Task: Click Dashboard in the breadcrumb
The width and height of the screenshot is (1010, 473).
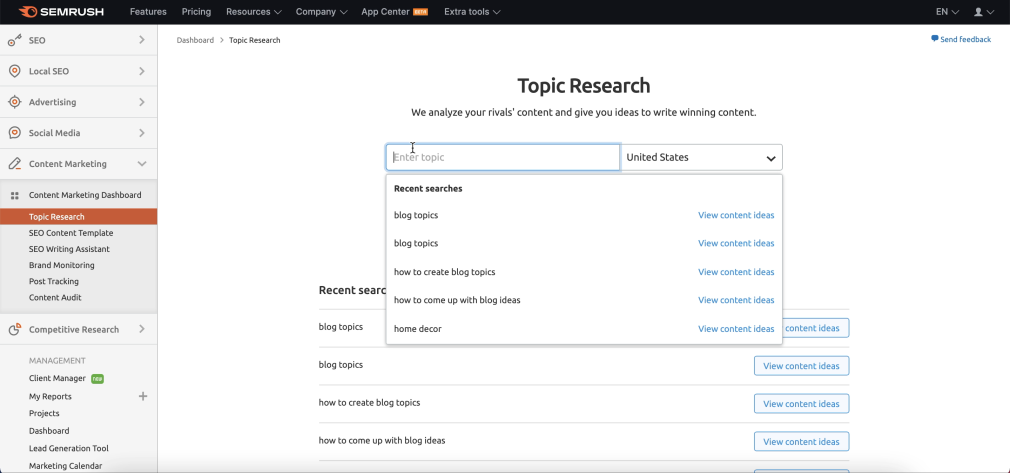Action: pyautogui.click(x=195, y=40)
